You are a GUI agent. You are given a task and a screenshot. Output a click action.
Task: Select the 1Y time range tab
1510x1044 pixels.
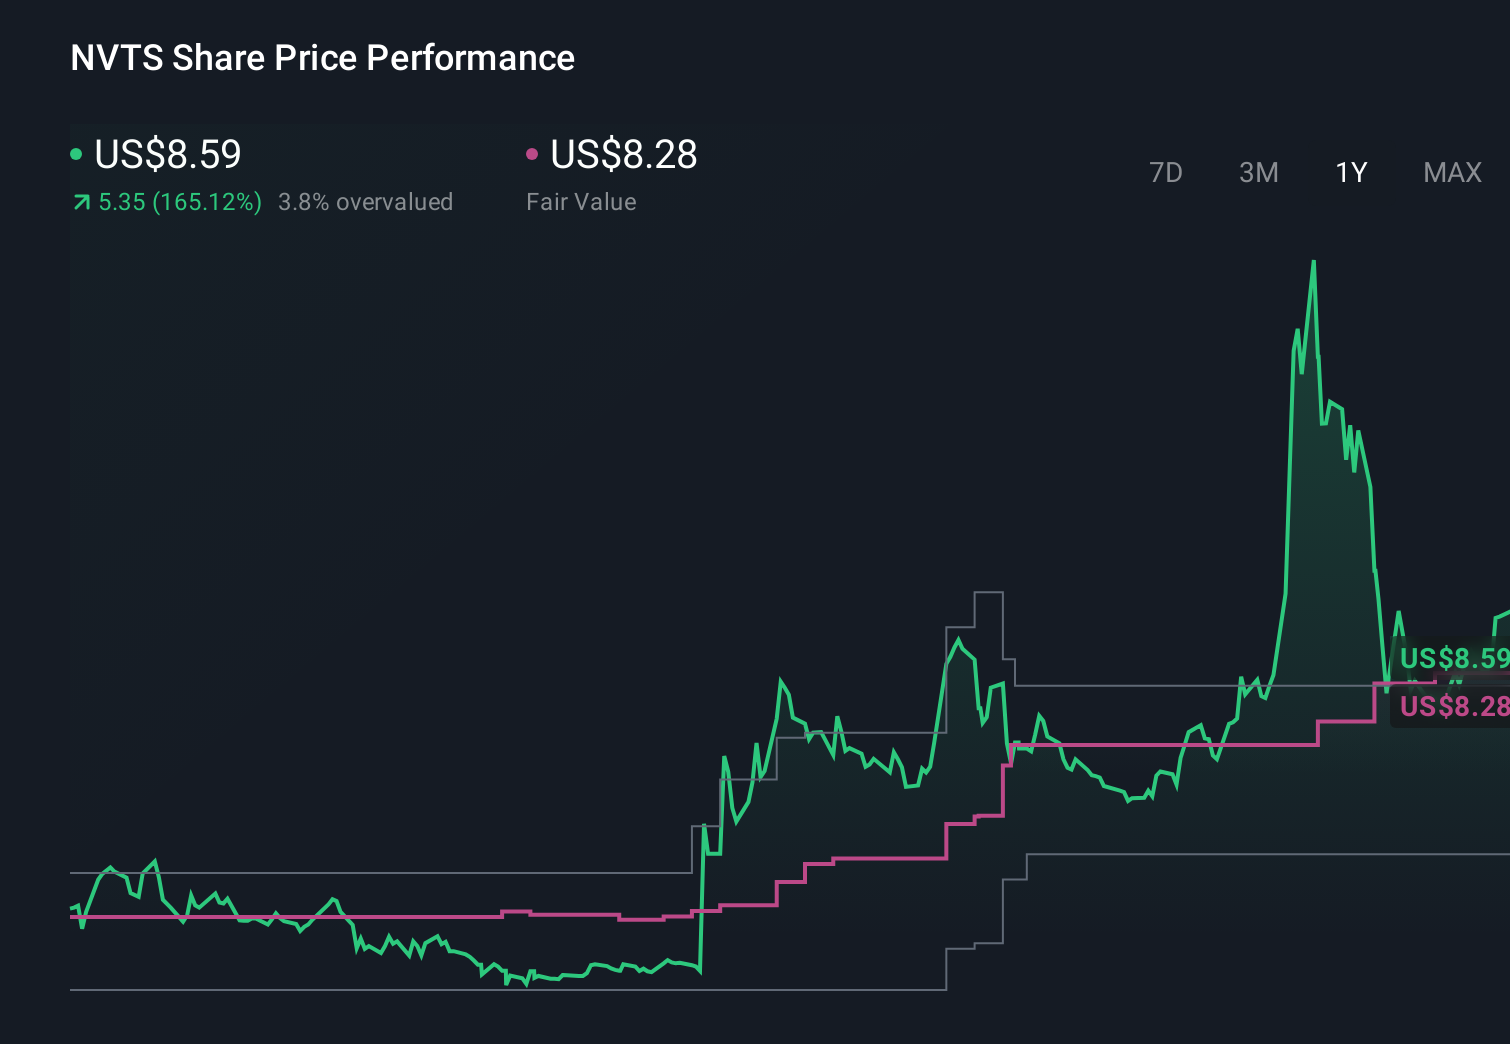(1350, 172)
